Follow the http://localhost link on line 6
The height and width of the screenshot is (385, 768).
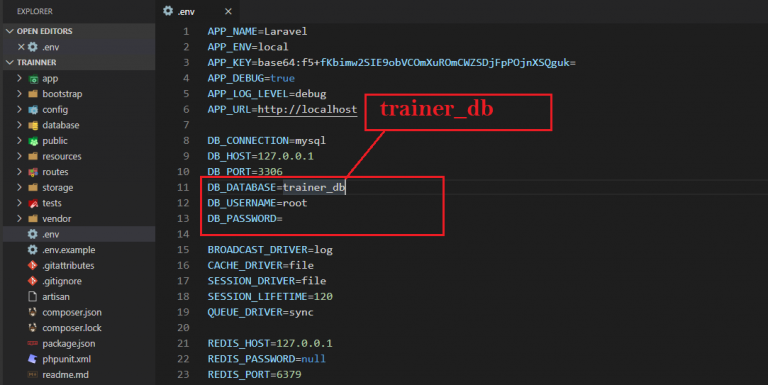307,109
